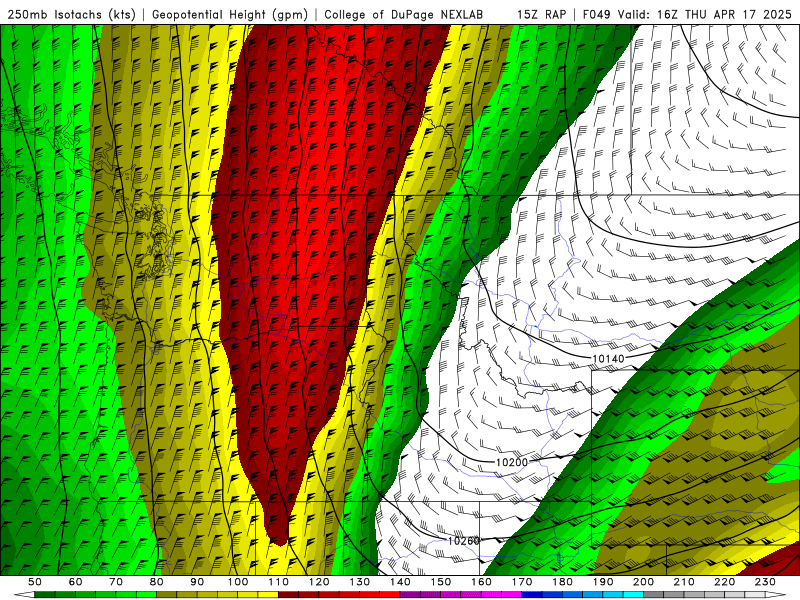
Task: Click the 100 value on the color scale
Action: [x=238, y=582]
